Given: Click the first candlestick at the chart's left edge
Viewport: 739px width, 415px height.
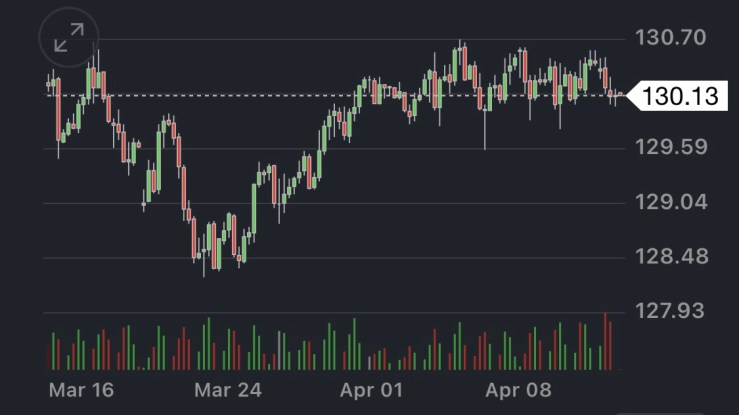Looking at the screenshot, I should coord(49,85).
